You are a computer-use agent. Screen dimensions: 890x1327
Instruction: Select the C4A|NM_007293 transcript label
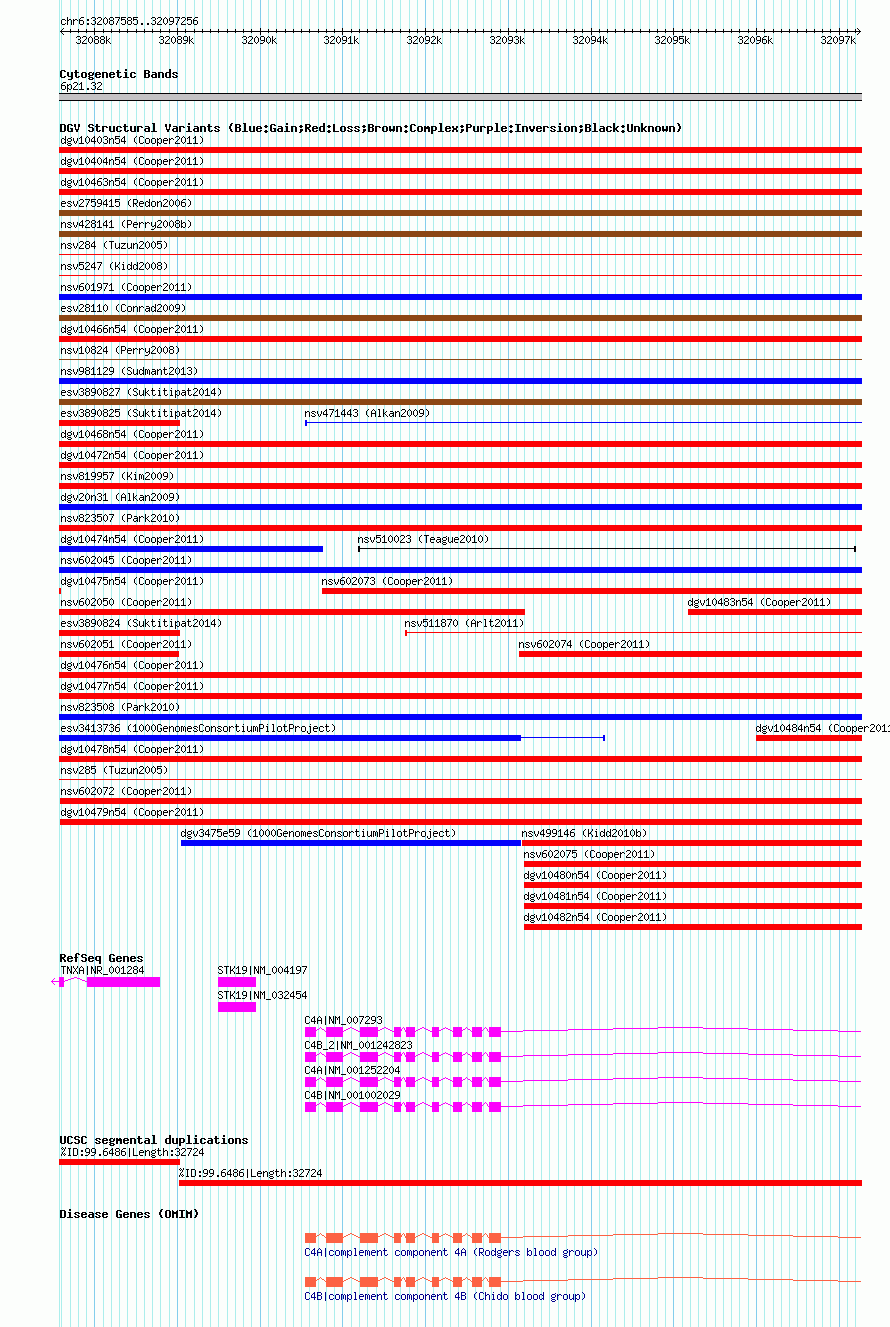(344, 1020)
